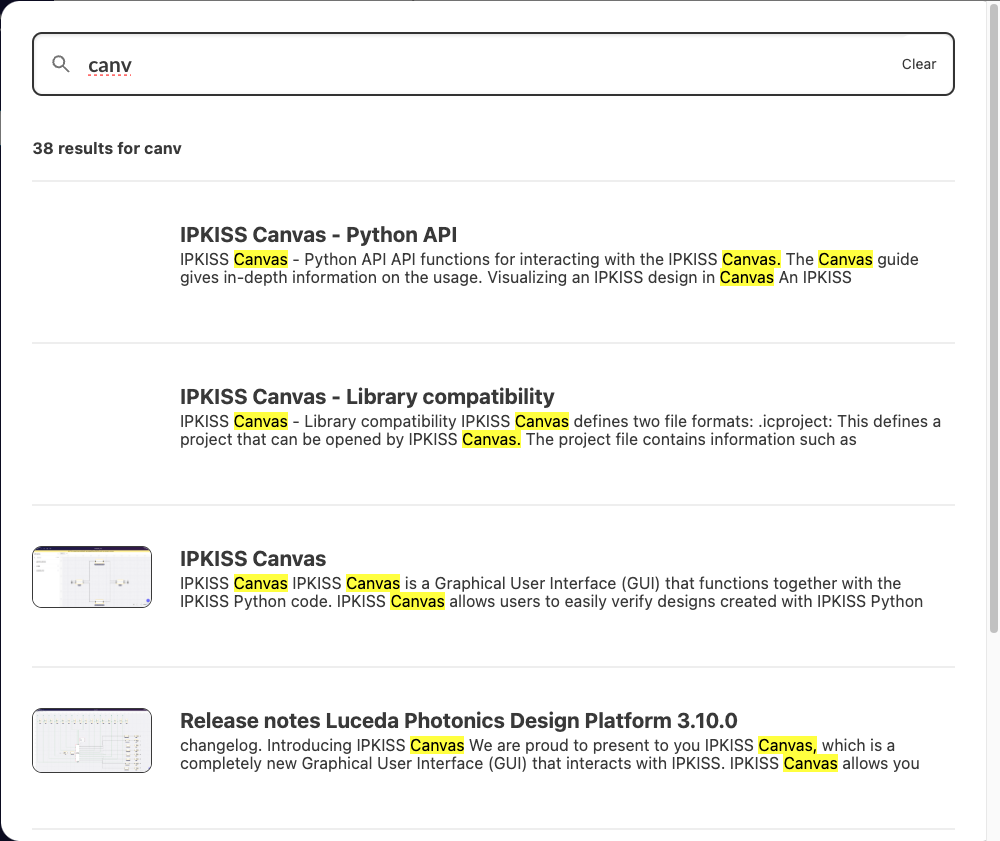The image size is (1000, 841).
Task: Open the "IPKISS Canvas - Python API" result
Action: coord(318,235)
